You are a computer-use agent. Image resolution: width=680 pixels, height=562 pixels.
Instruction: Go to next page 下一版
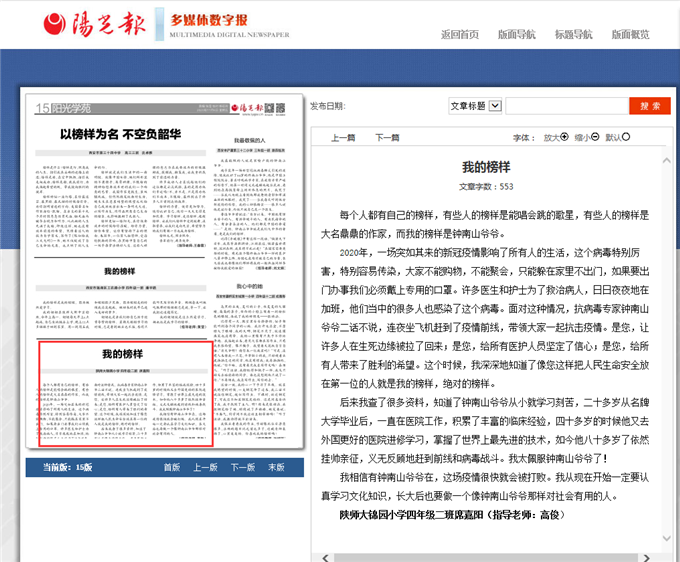coord(243,467)
